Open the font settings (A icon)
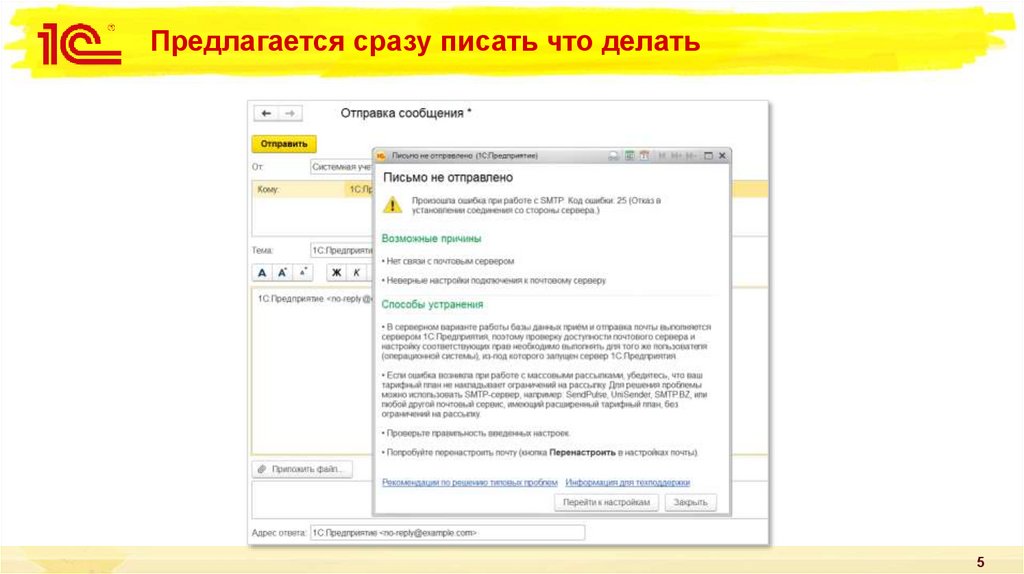Image resolution: width=1024 pixels, height=574 pixels. coord(262,273)
